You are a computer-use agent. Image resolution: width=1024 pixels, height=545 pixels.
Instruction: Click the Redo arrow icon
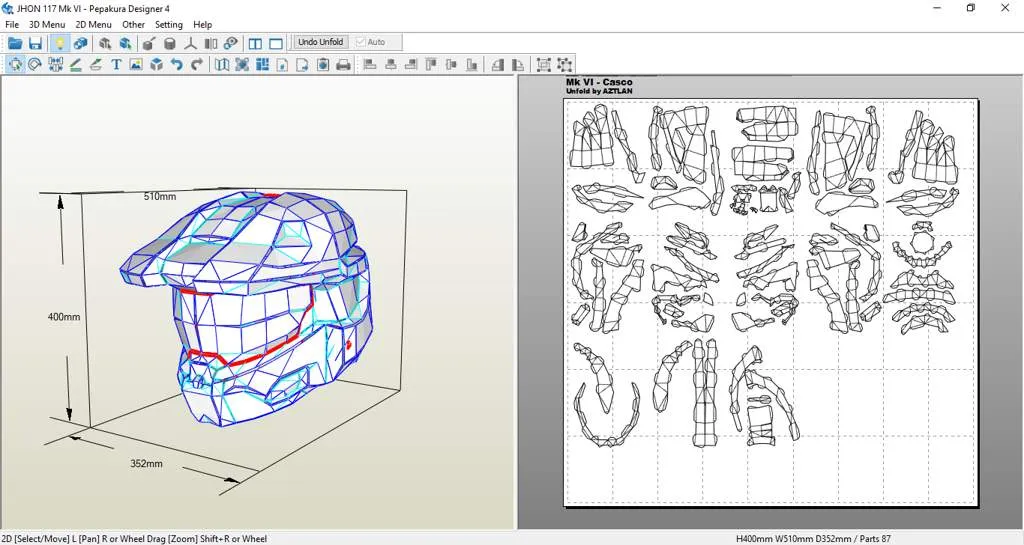click(197, 65)
